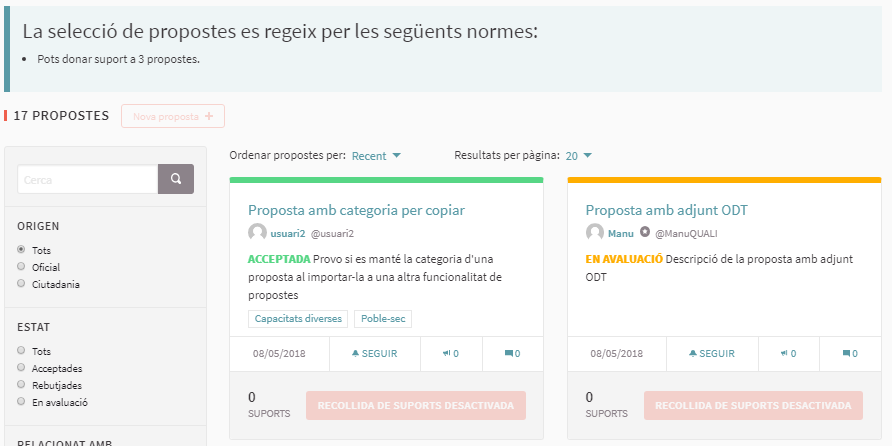Select Acceptades status radio button
The image size is (892, 446).
(21, 368)
